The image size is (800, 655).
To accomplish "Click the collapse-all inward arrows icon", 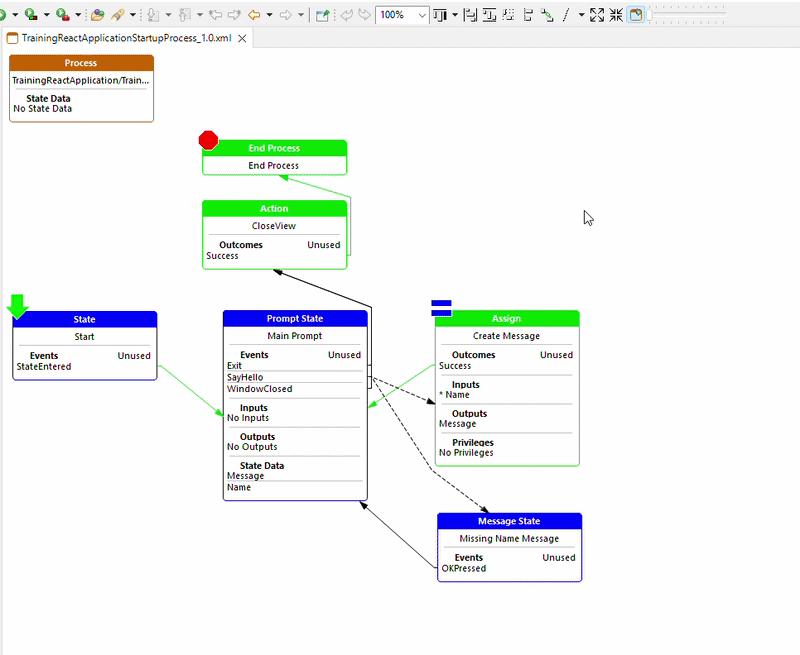I will [616, 15].
